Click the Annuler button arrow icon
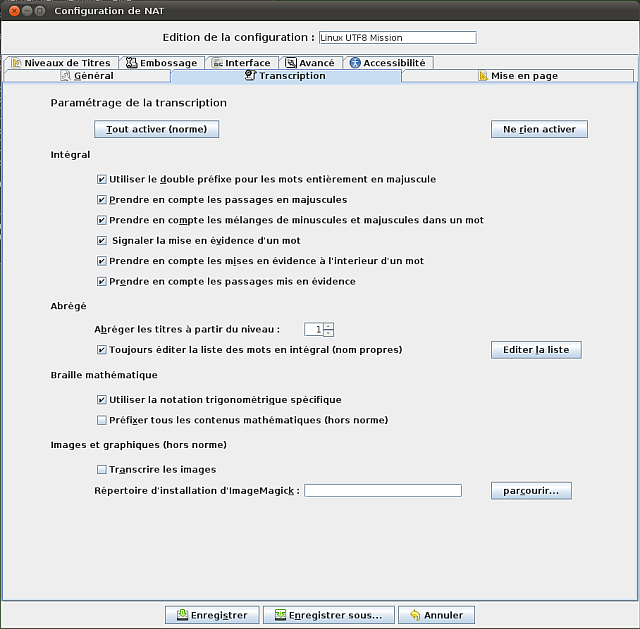The height and width of the screenshot is (629, 640). point(415,615)
